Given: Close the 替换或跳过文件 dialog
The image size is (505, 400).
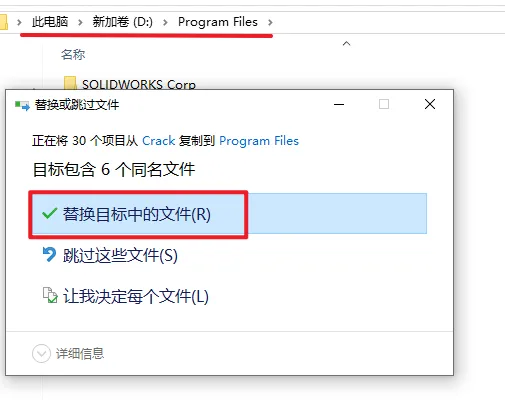Looking at the screenshot, I should coord(430,104).
